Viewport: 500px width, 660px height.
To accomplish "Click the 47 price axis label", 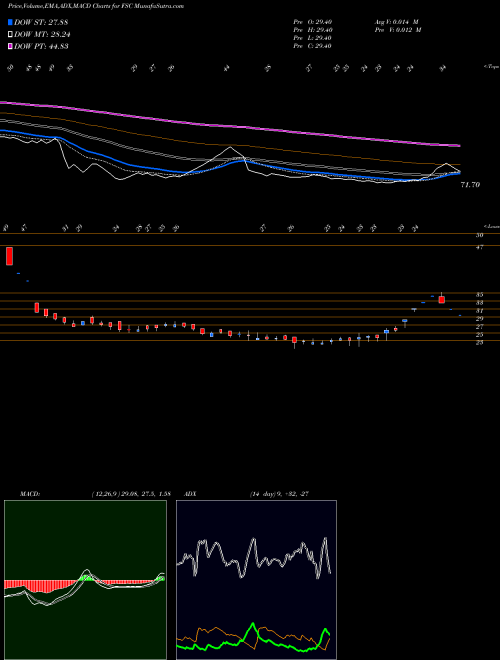I will click(x=479, y=248).
